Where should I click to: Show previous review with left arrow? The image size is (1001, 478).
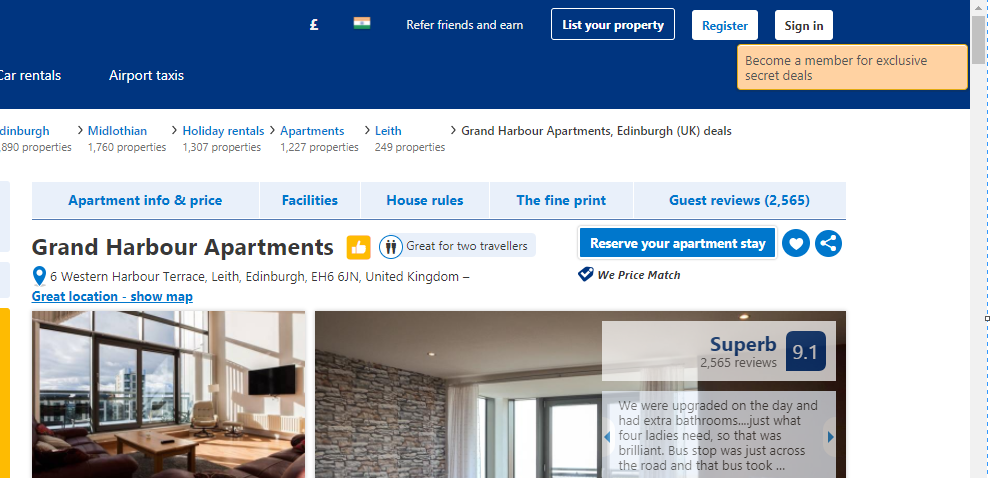[607, 437]
